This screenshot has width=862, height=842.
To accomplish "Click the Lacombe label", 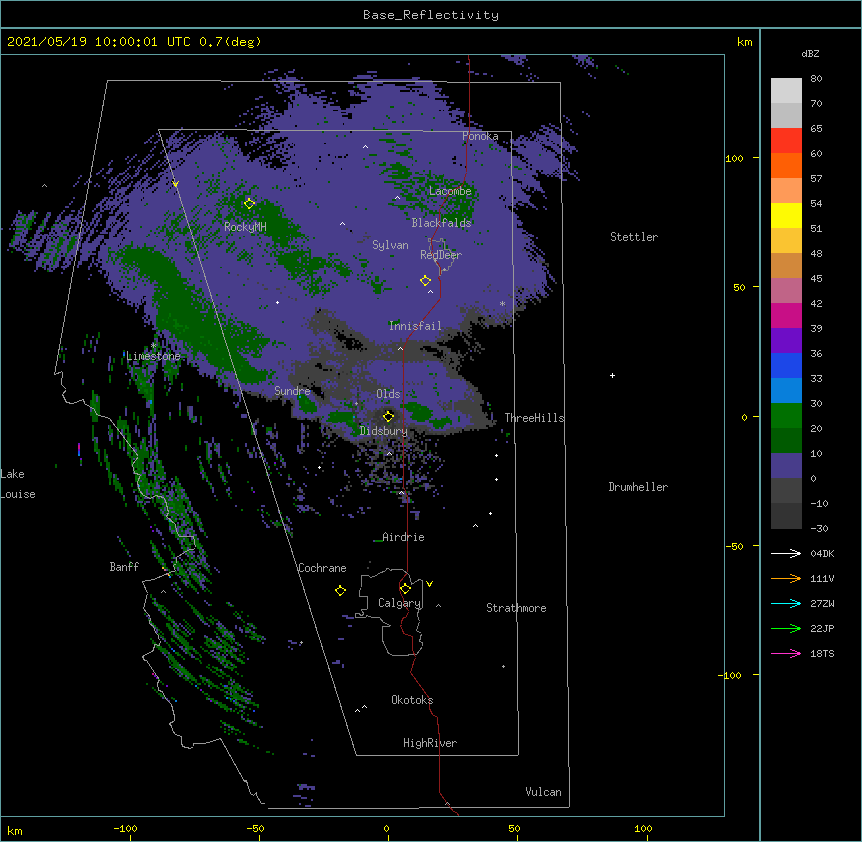I will (450, 191).
